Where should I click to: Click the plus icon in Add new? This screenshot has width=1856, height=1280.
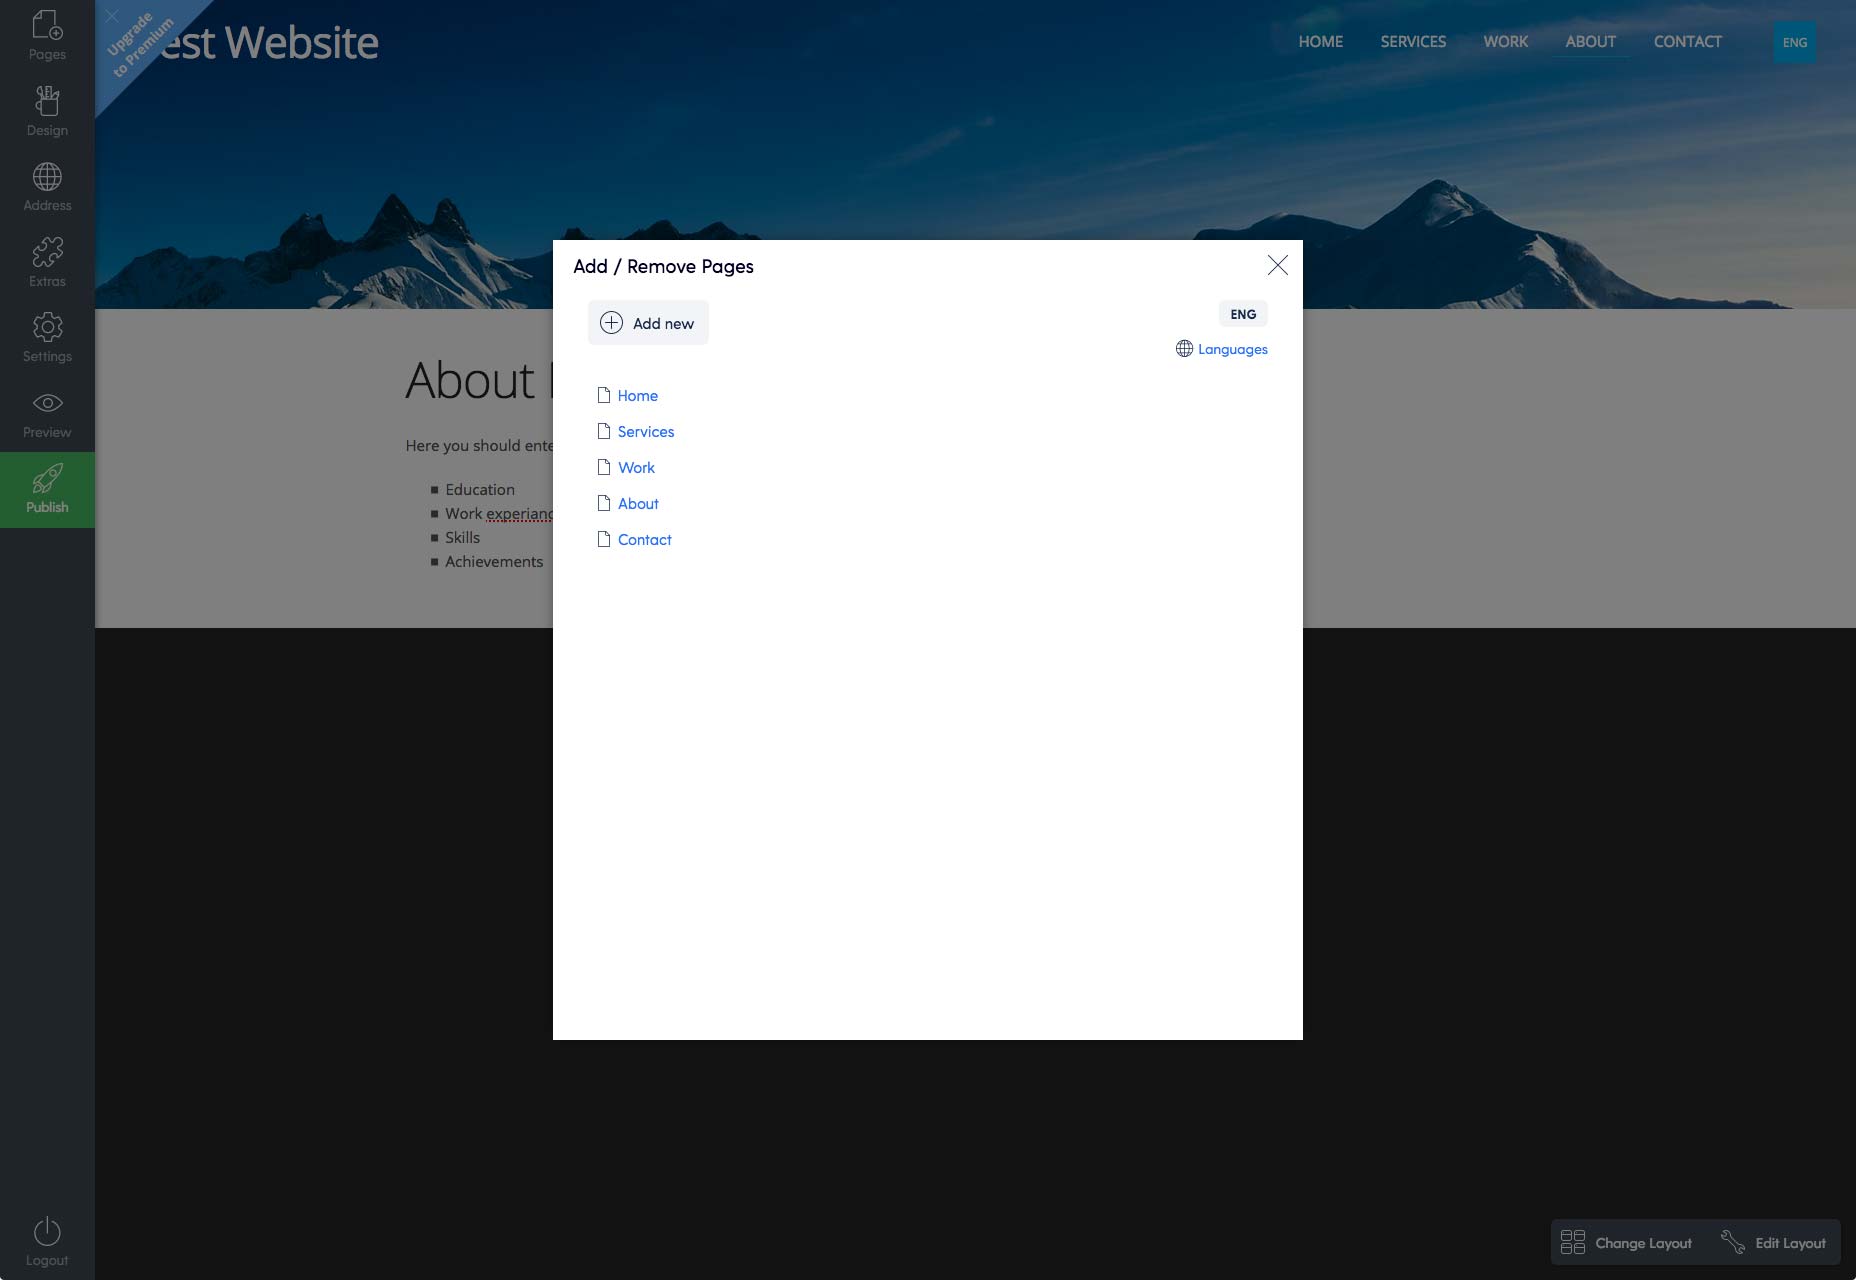click(x=611, y=323)
